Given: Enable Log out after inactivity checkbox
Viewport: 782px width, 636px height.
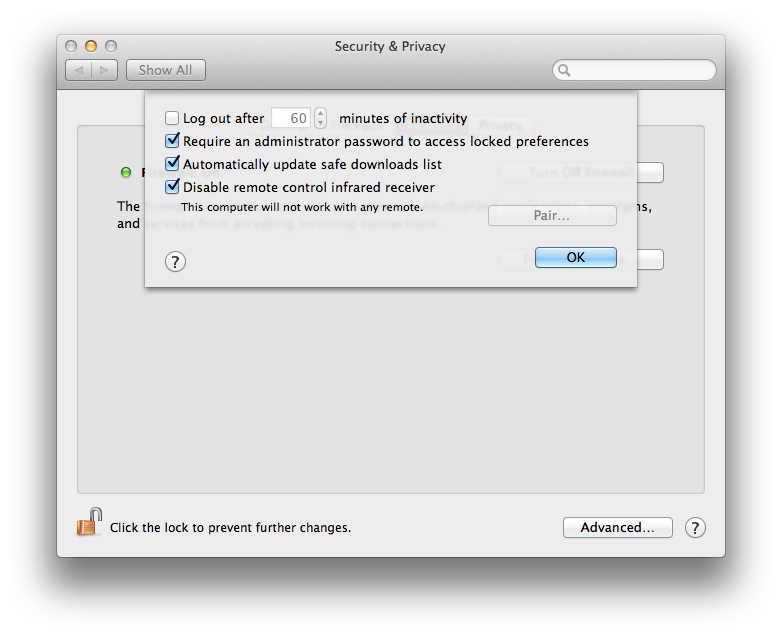Looking at the screenshot, I should click(172, 118).
